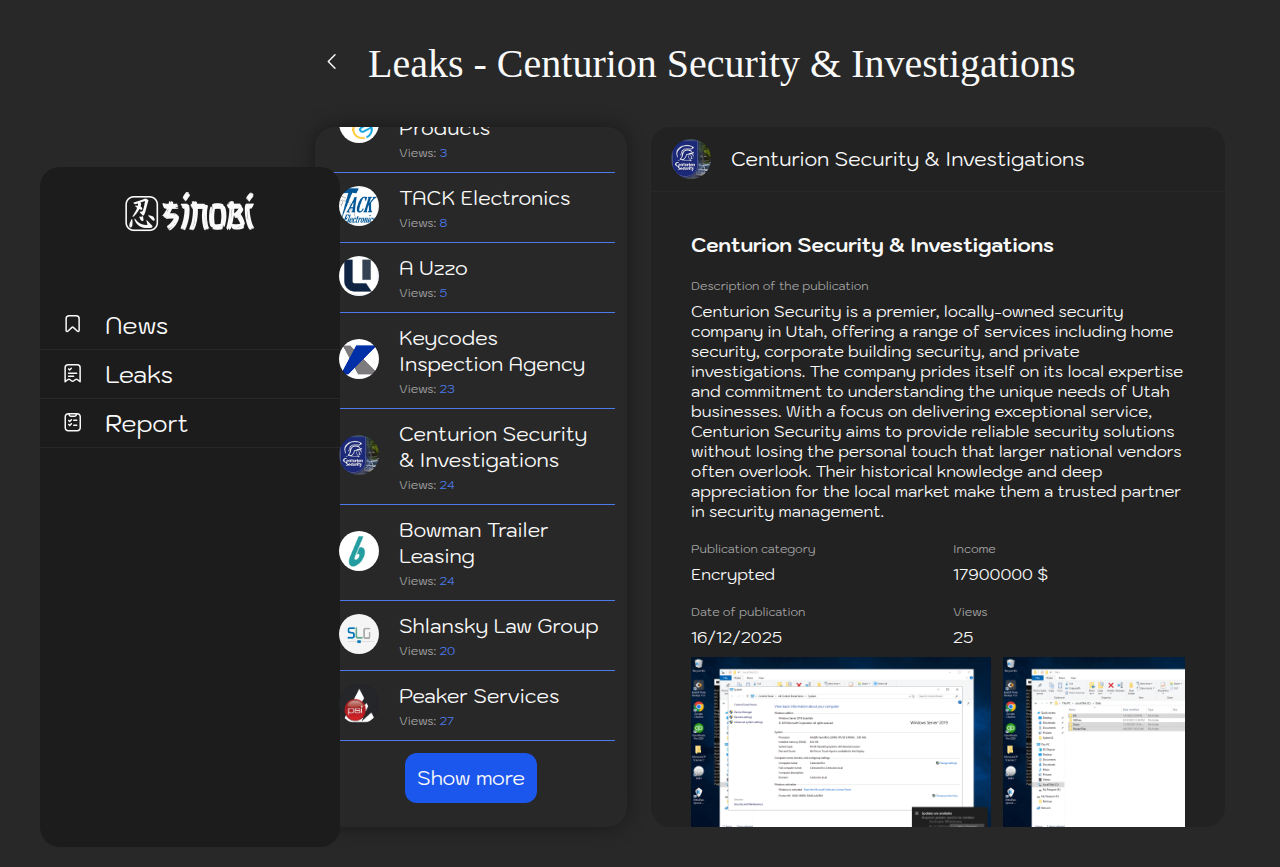This screenshot has width=1280, height=867.
Task: Open the News menu item
Action: coord(136,326)
